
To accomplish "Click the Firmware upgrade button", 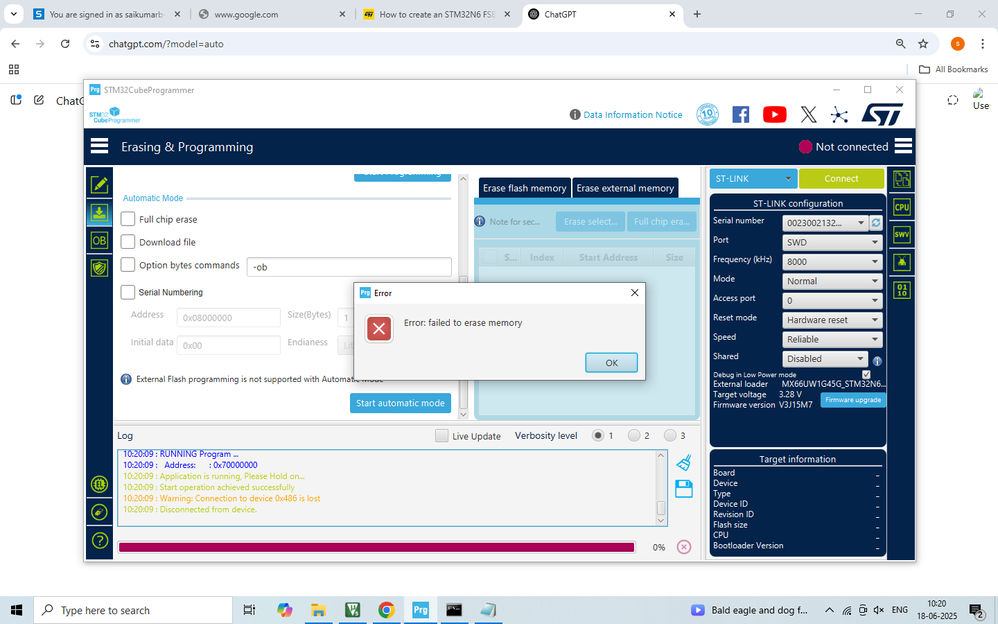I will coord(853,400).
